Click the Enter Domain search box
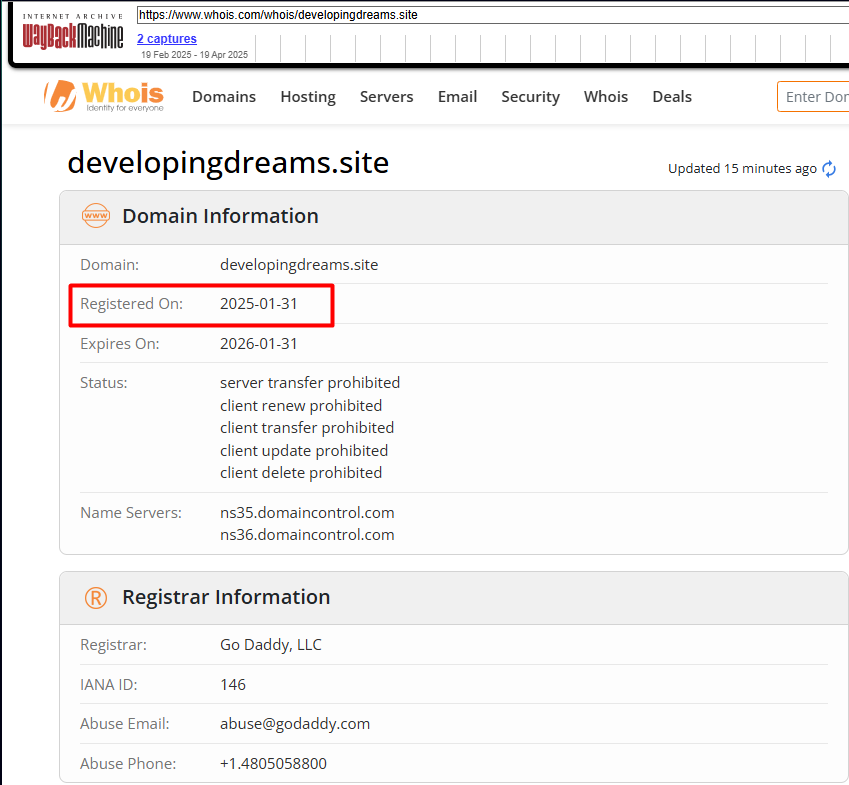Image resolution: width=849 pixels, height=785 pixels. point(813,97)
